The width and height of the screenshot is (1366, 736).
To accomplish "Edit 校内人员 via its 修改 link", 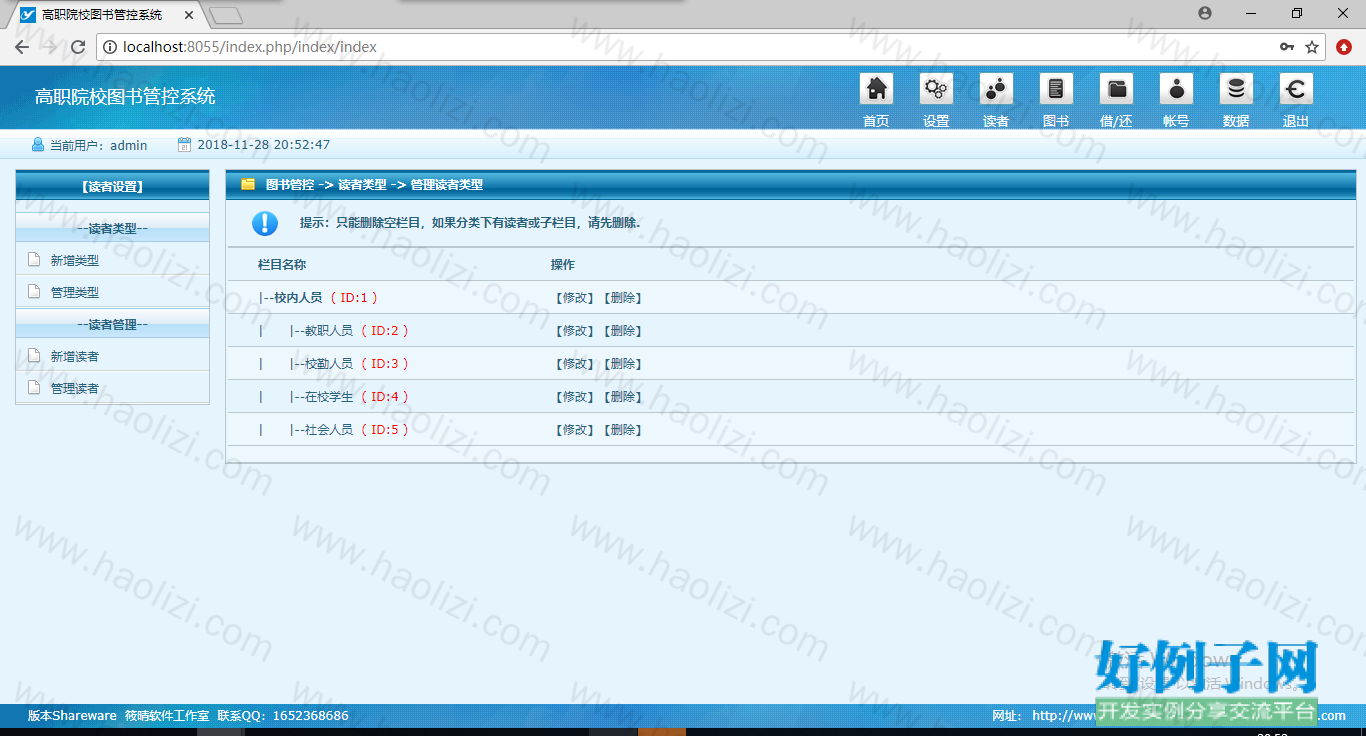I will [574, 298].
